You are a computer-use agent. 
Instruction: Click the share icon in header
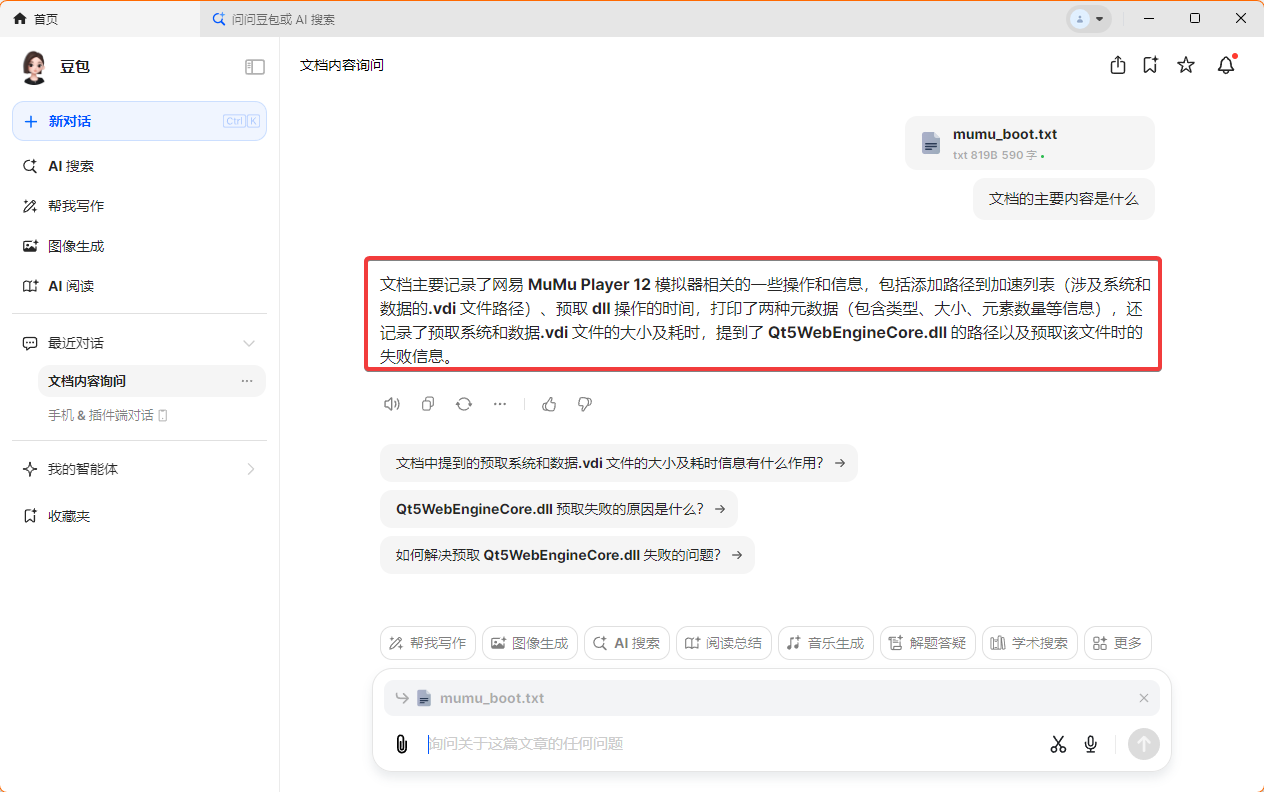tap(1118, 65)
